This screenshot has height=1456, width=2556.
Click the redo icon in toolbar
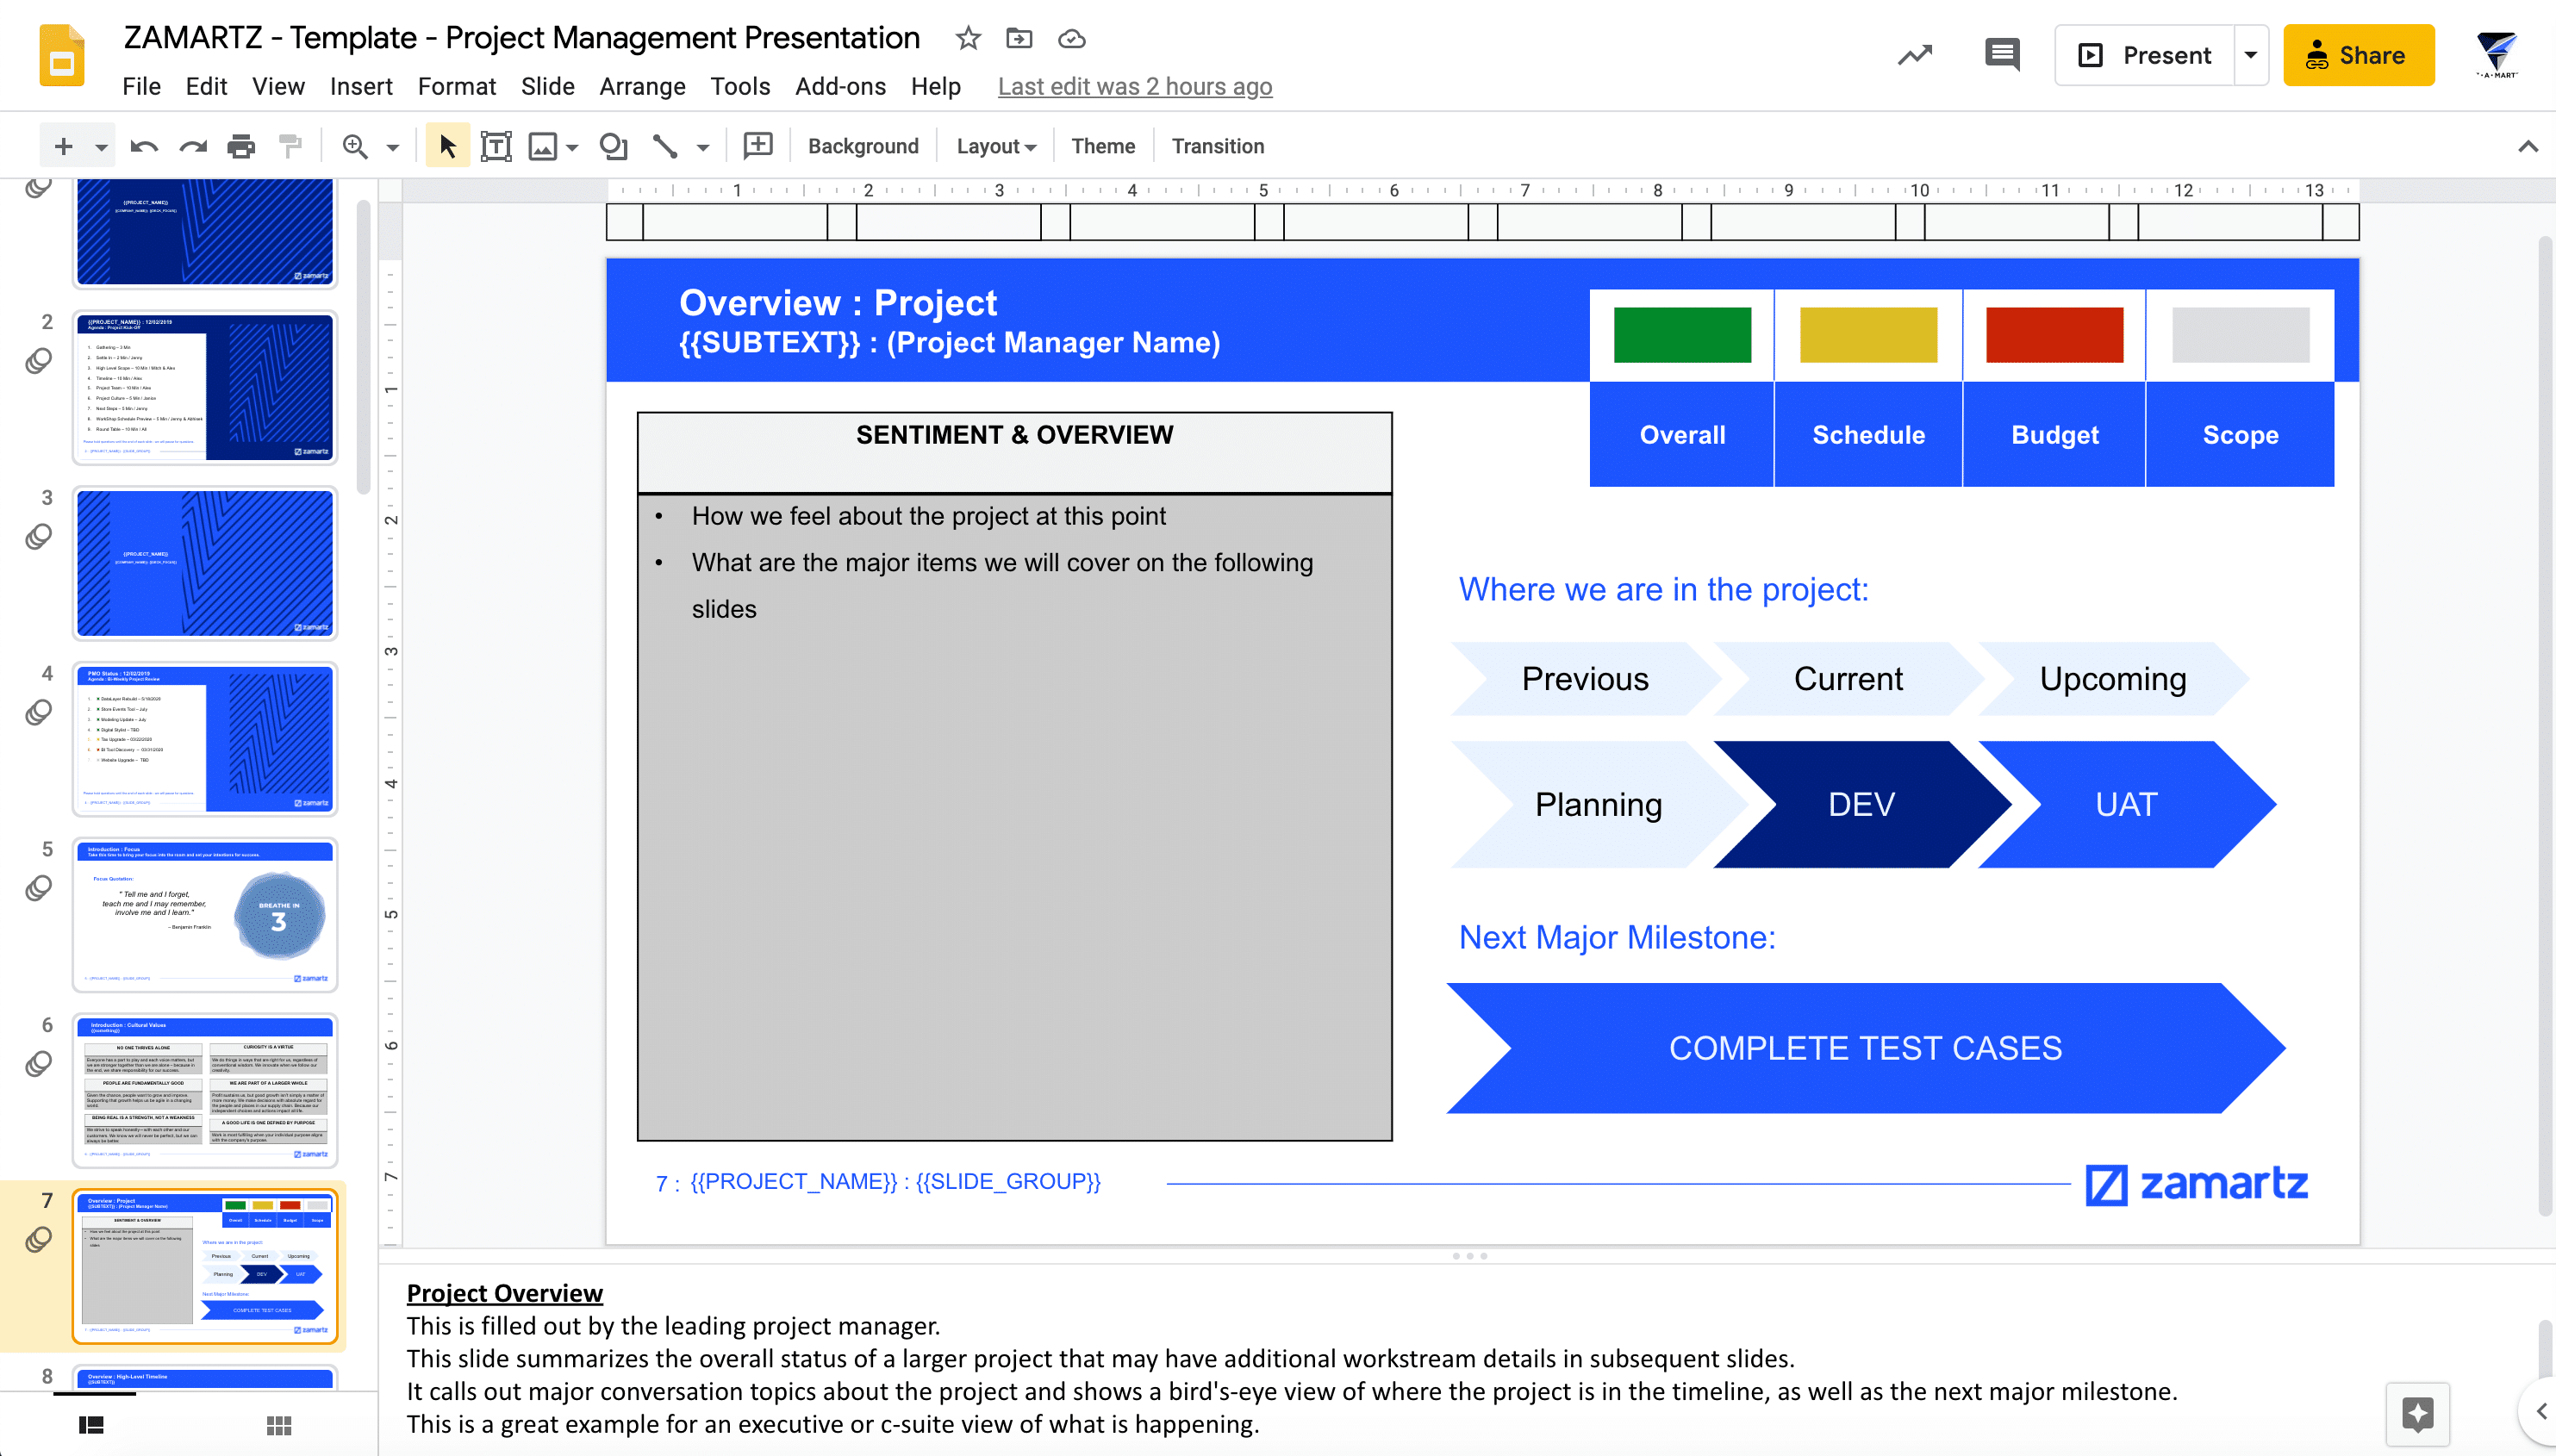[x=195, y=146]
